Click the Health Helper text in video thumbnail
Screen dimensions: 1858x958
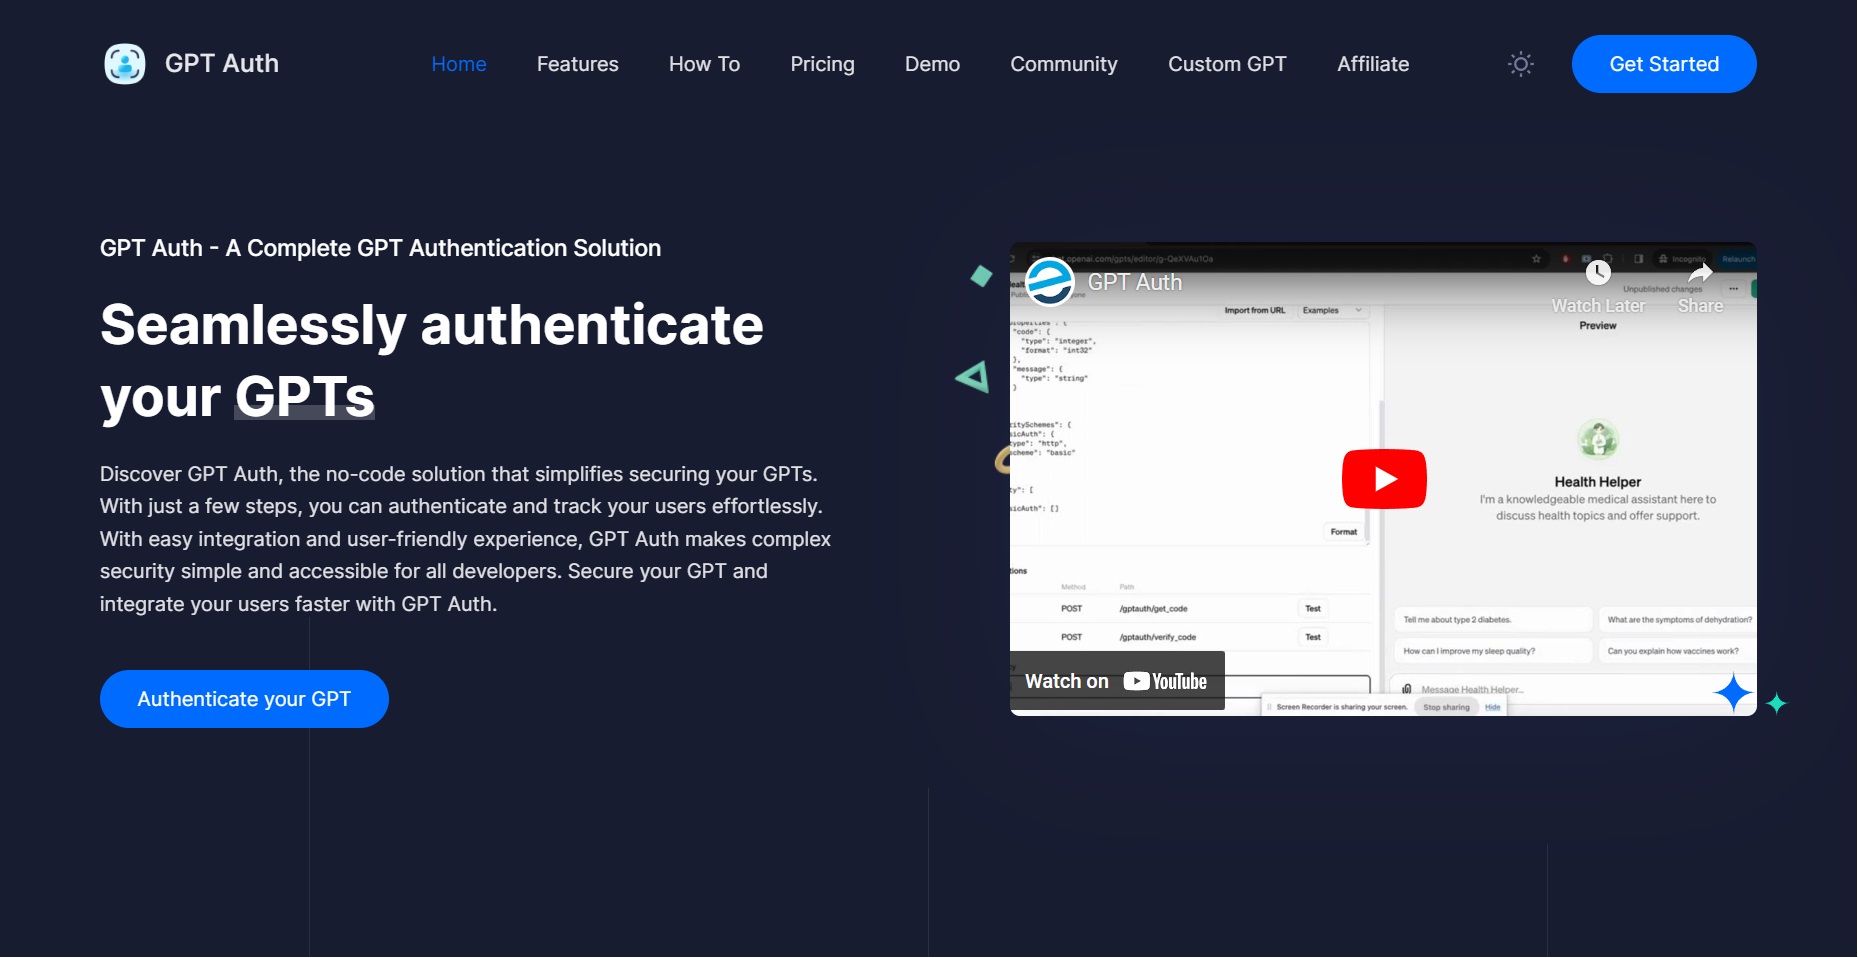click(1598, 482)
